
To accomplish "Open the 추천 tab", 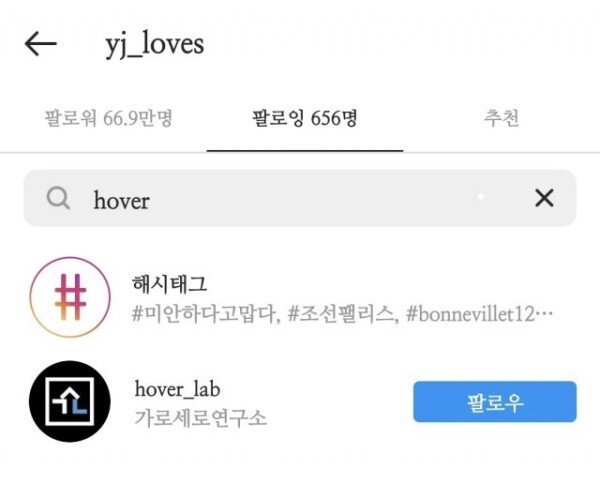I will click(502, 118).
